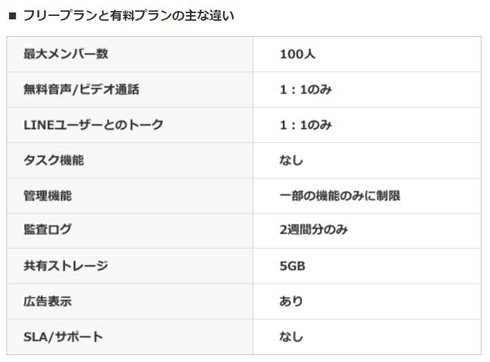
Task: Click the なし value for タスク機能
Action: coord(291,160)
